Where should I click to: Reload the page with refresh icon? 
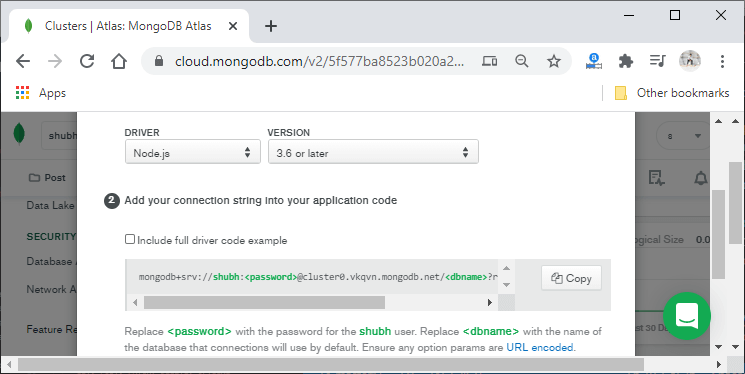87,61
